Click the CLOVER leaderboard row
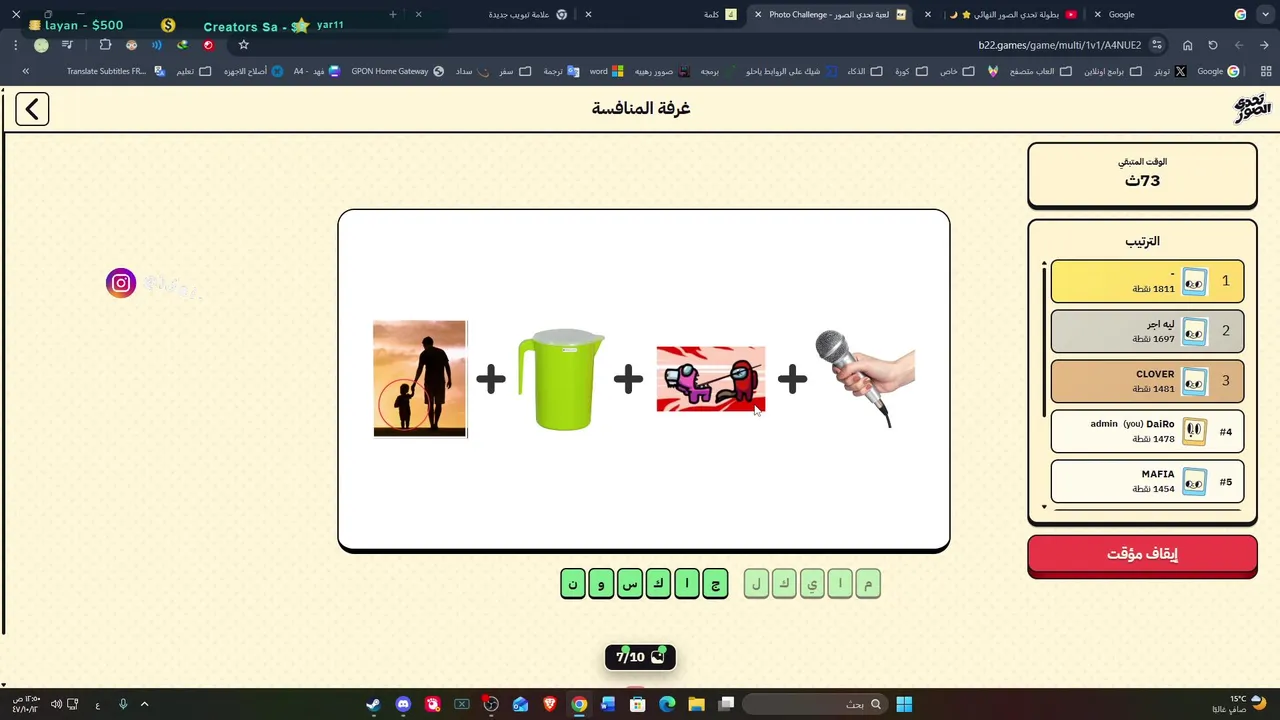1280x720 pixels. coord(1147,381)
